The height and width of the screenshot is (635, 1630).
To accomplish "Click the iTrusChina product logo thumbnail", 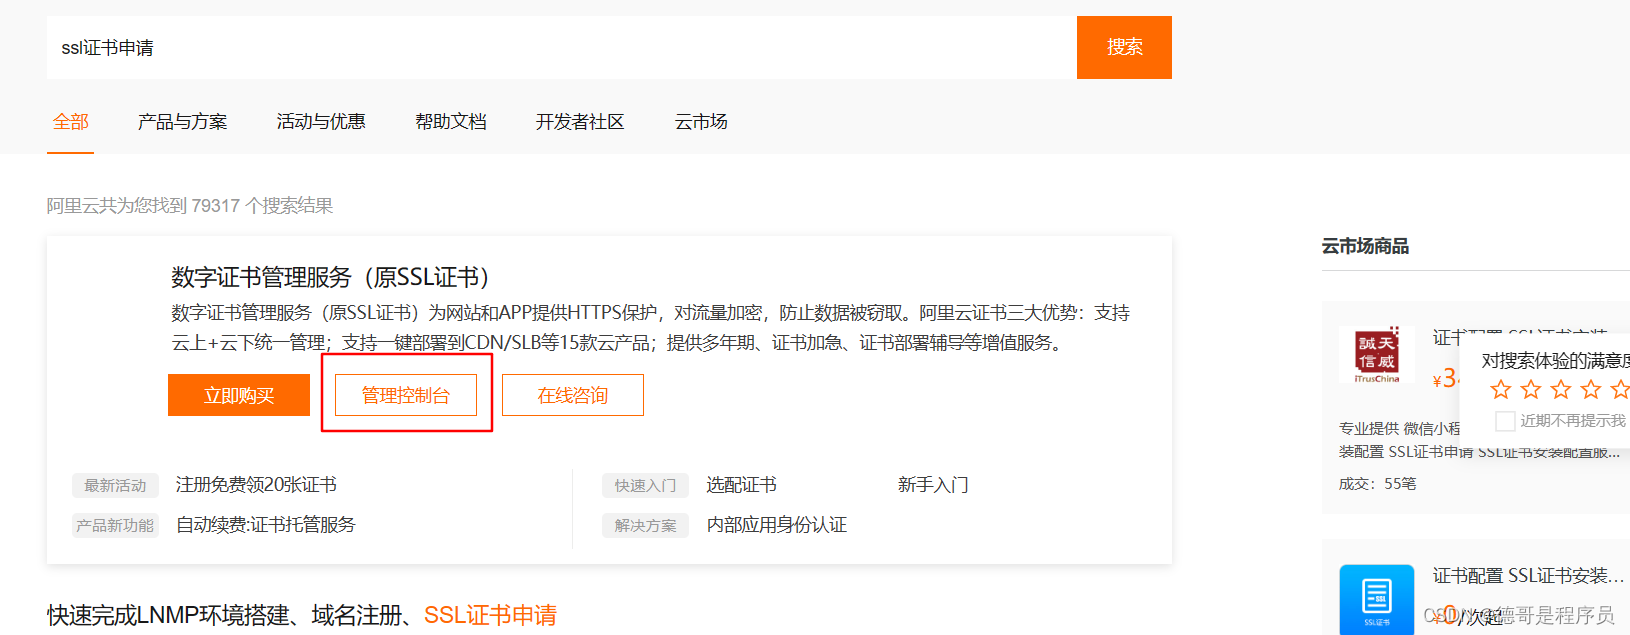I will pos(1376,355).
